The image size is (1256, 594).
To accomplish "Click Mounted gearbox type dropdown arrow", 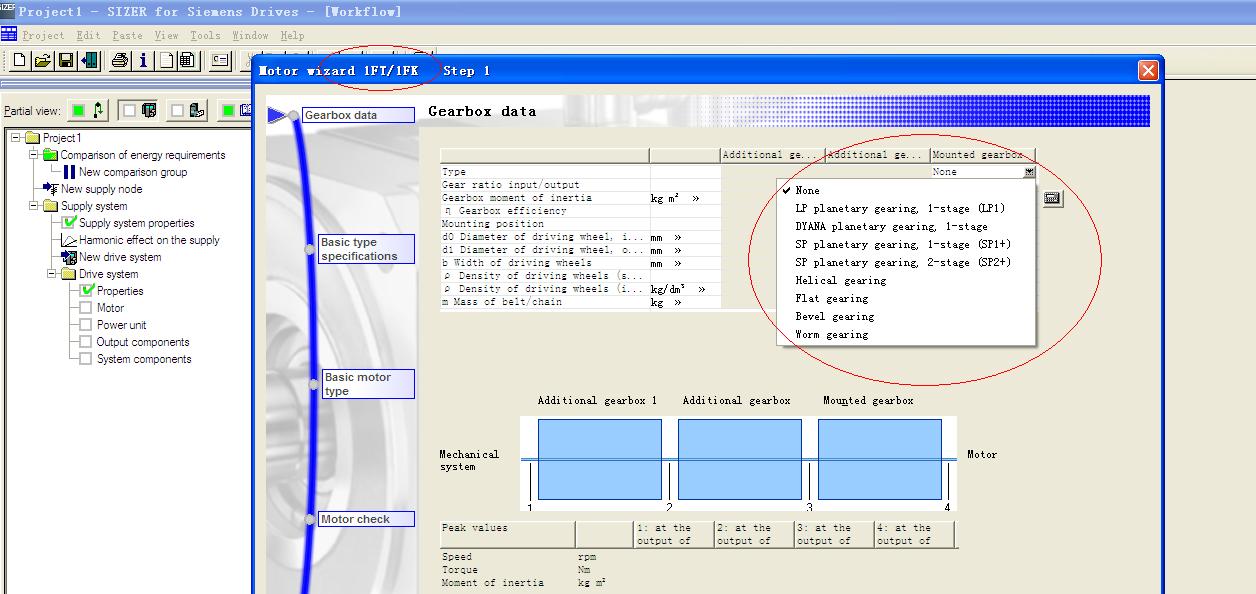I will pyautogui.click(x=1029, y=172).
